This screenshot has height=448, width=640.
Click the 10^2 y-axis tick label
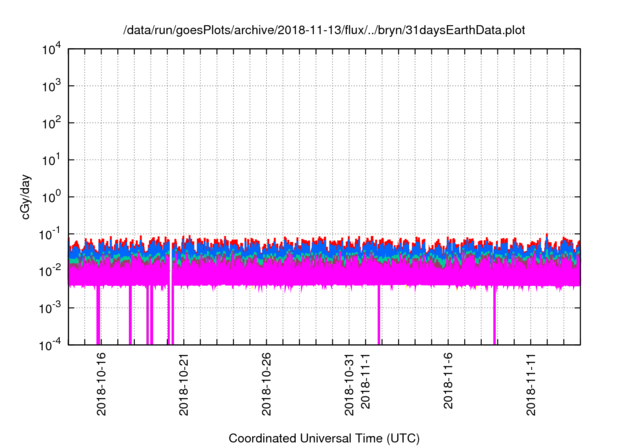click(x=50, y=123)
